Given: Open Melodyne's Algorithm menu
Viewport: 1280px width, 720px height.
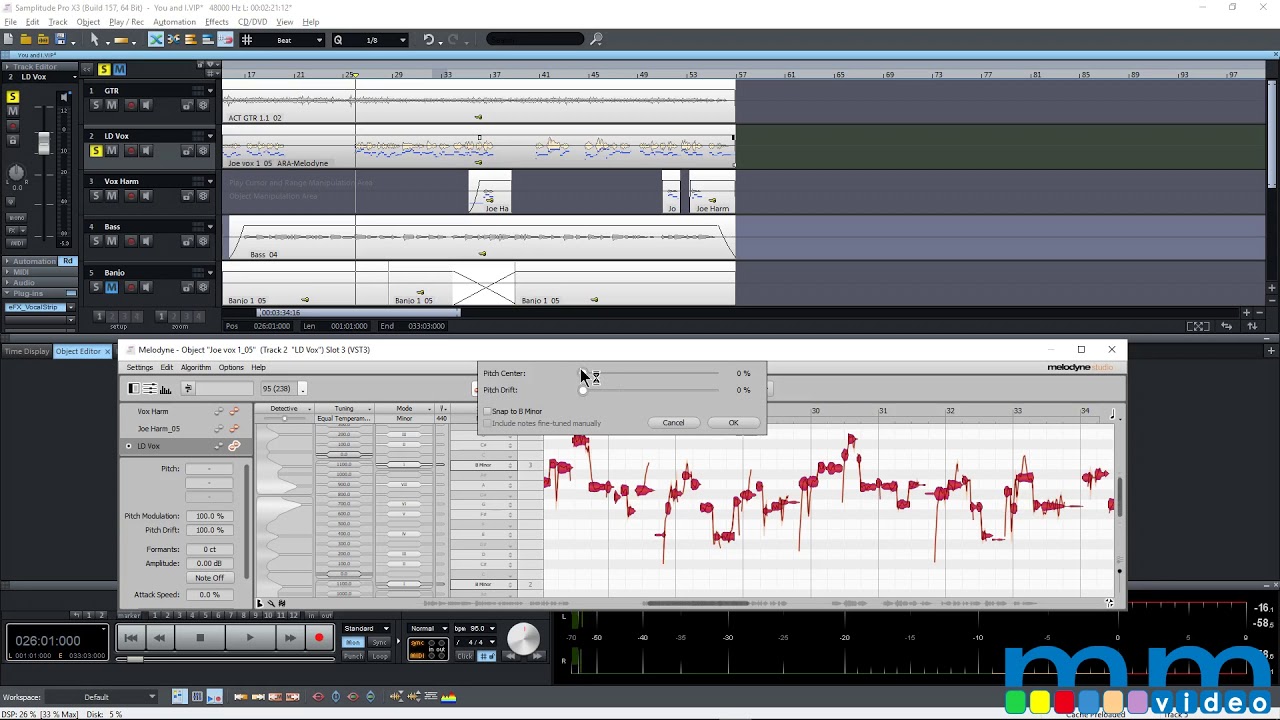Looking at the screenshot, I should tap(196, 368).
